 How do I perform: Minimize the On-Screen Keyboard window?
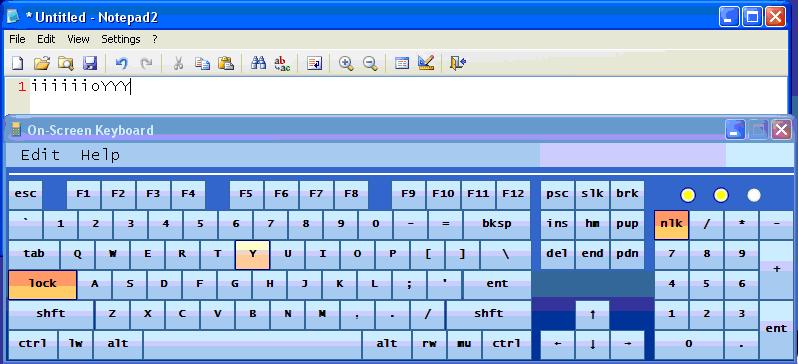point(735,130)
